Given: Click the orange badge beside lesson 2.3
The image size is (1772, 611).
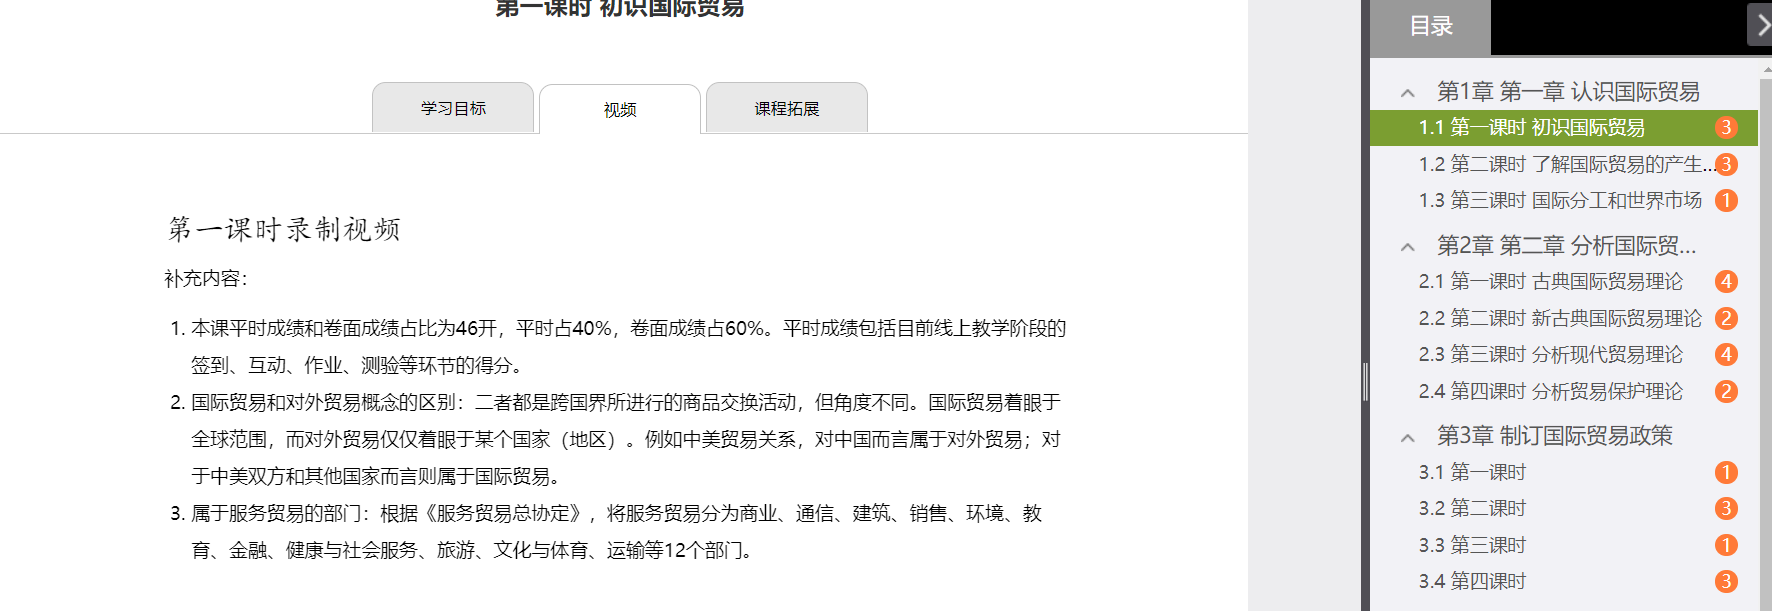Looking at the screenshot, I should (x=1726, y=355).
